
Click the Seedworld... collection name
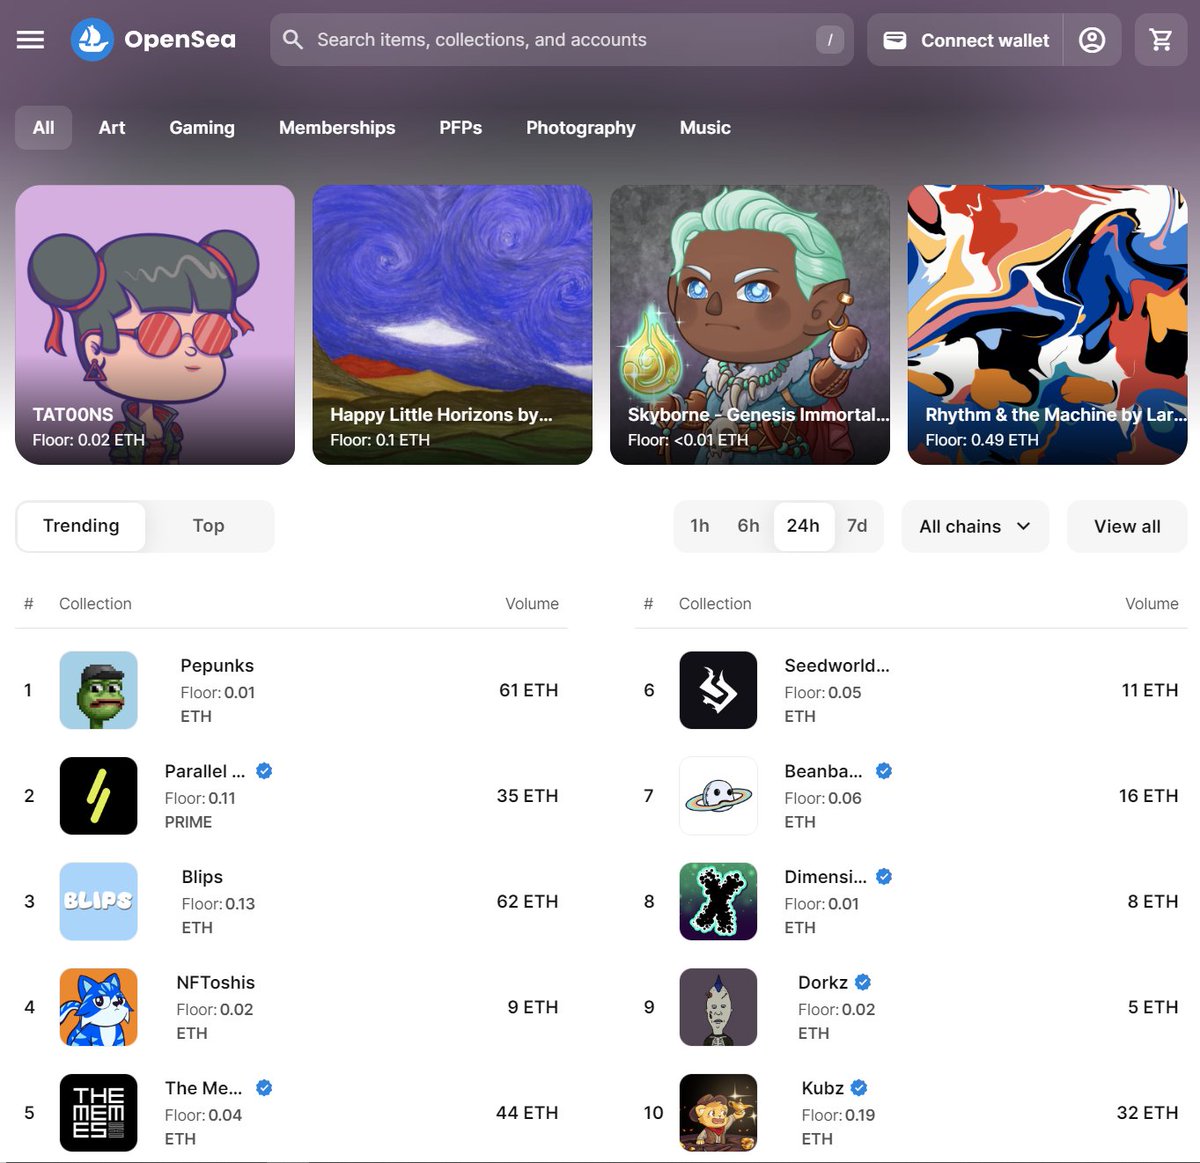coord(837,666)
